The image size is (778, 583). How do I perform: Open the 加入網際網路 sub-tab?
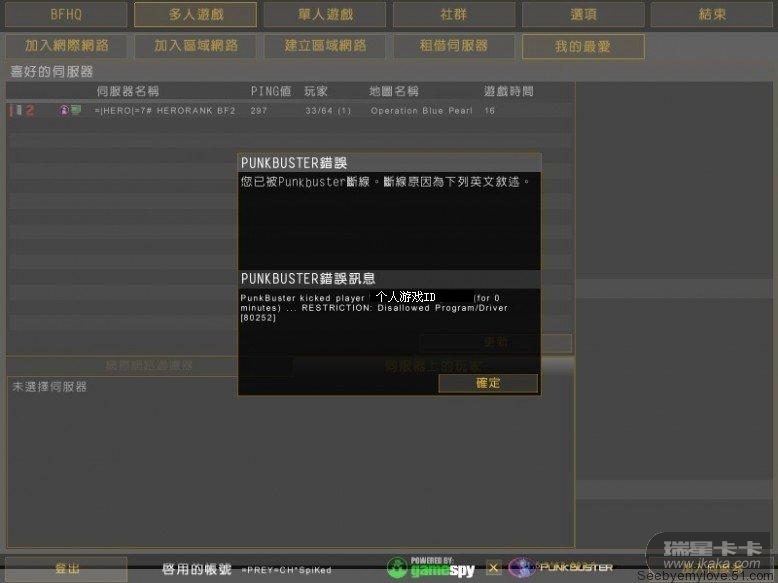click(66, 46)
